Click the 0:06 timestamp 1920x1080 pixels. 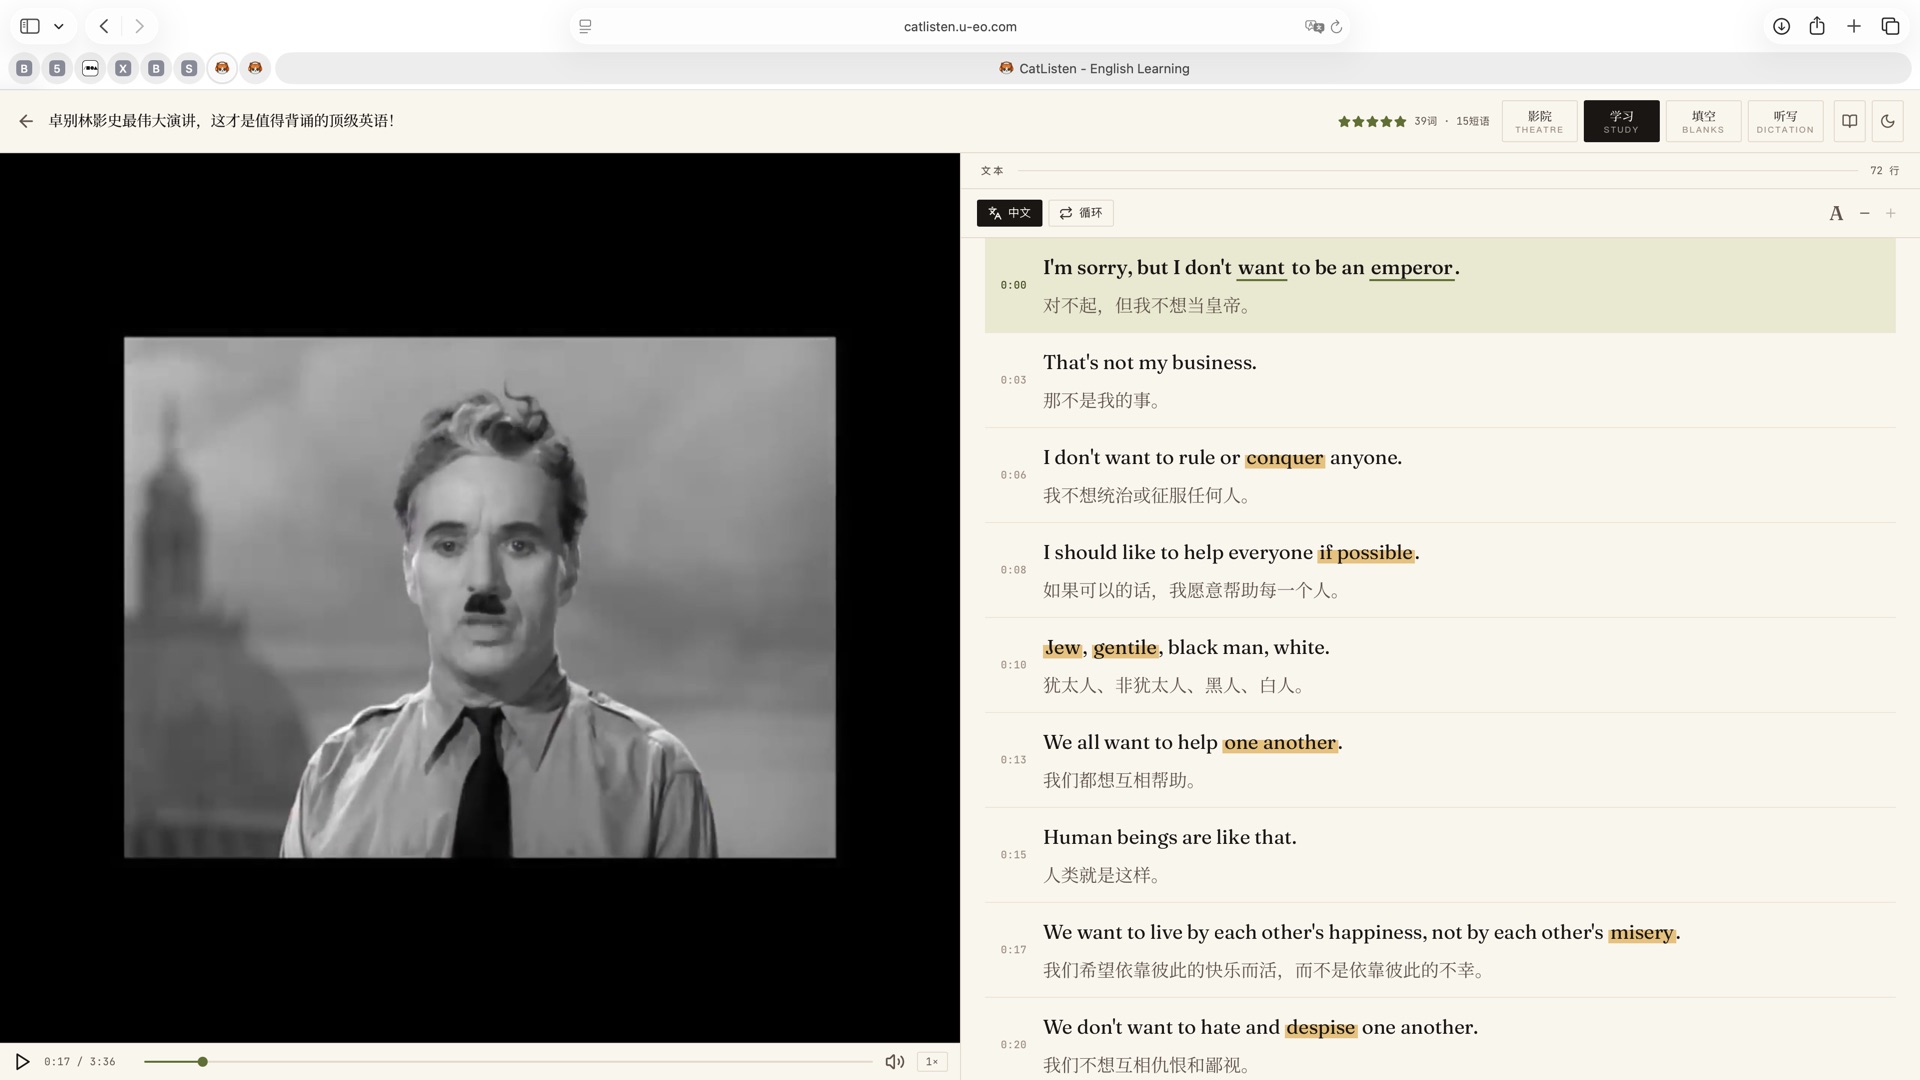pos(1013,475)
